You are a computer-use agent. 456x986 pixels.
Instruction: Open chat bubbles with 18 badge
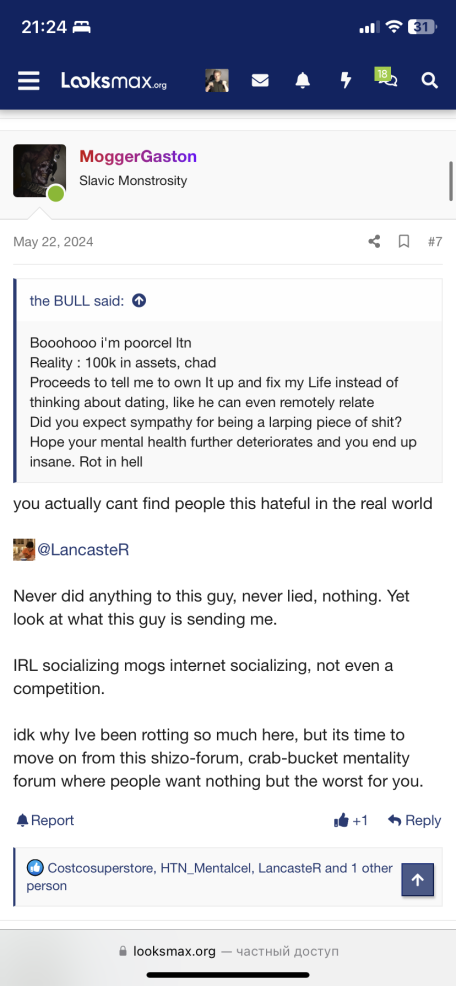click(x=386, y=78)
